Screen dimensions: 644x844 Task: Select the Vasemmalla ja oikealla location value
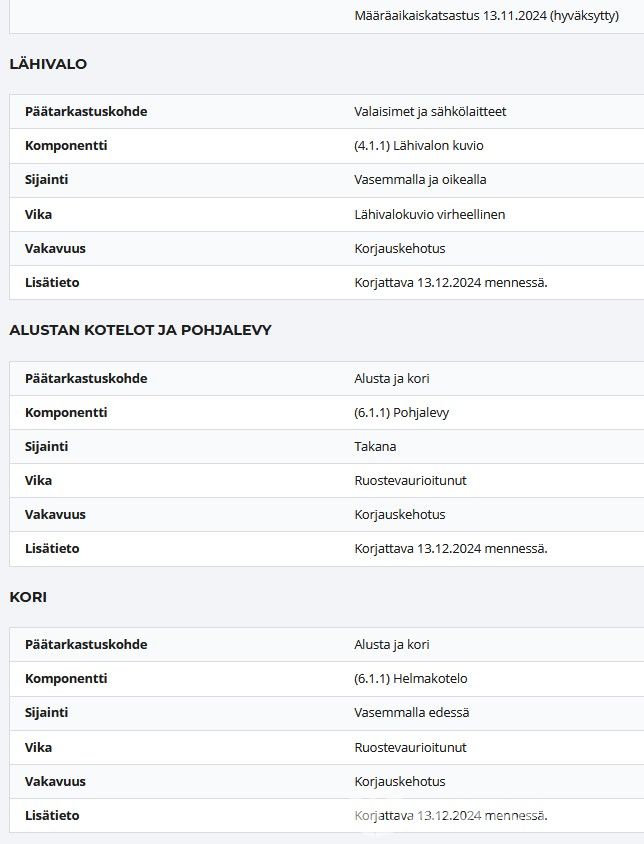pos(420,180)
